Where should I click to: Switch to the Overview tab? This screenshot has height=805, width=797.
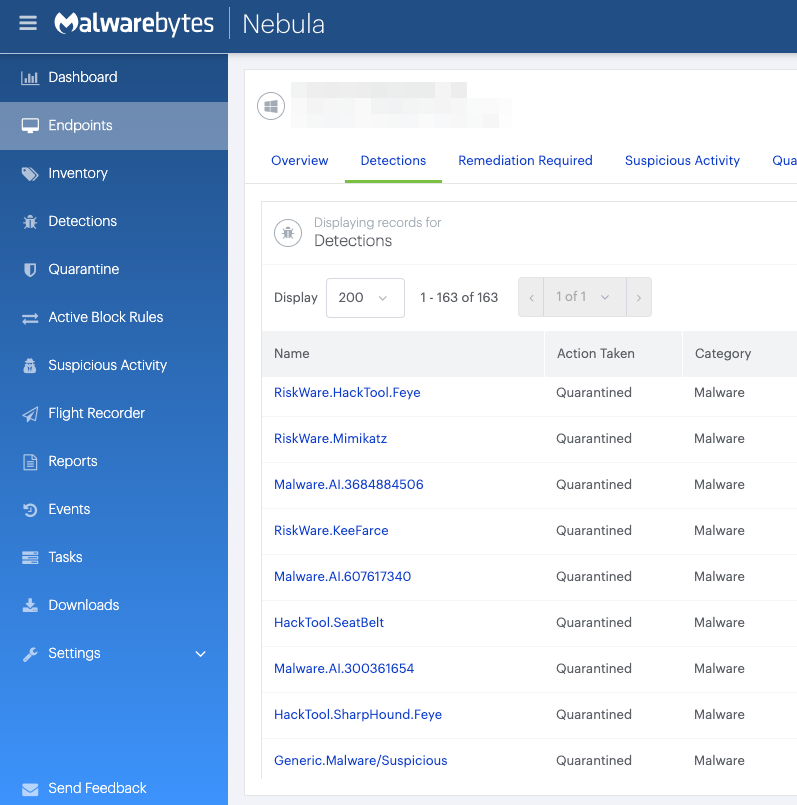(299, 161)
